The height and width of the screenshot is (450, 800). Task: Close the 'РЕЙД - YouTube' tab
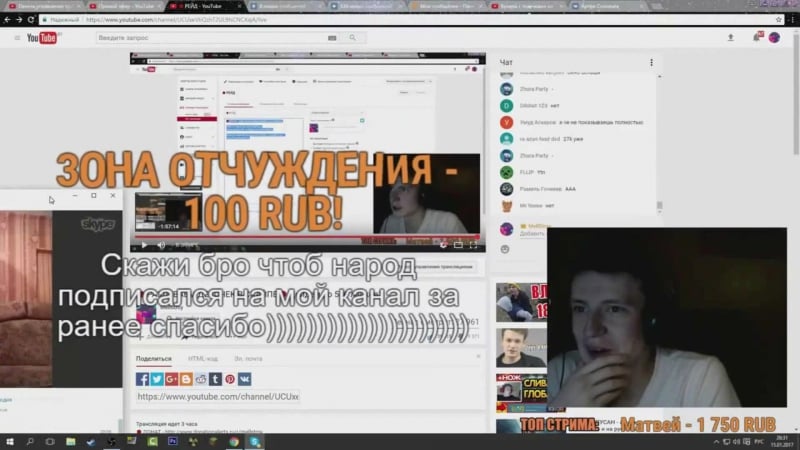tap(239, 6)
